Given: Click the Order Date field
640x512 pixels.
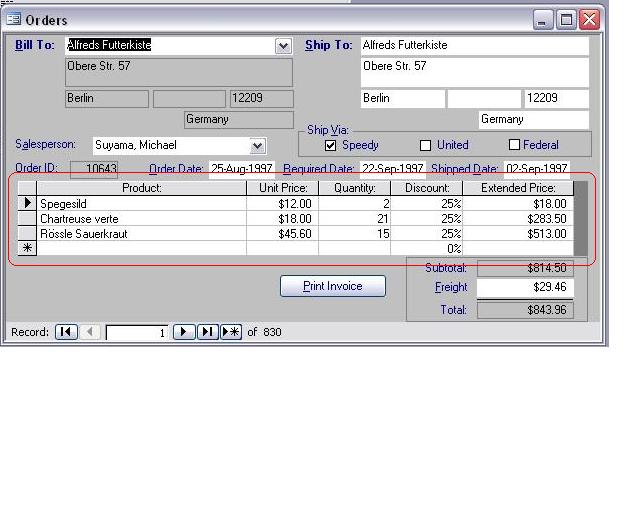Looking at the screenshot, I should [243, 169].
